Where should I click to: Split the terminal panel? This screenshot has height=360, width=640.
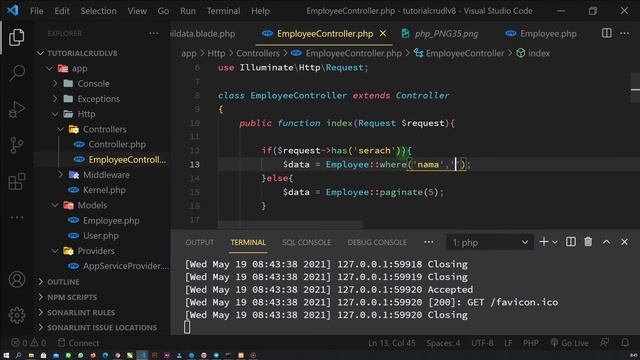click(571, 242)
